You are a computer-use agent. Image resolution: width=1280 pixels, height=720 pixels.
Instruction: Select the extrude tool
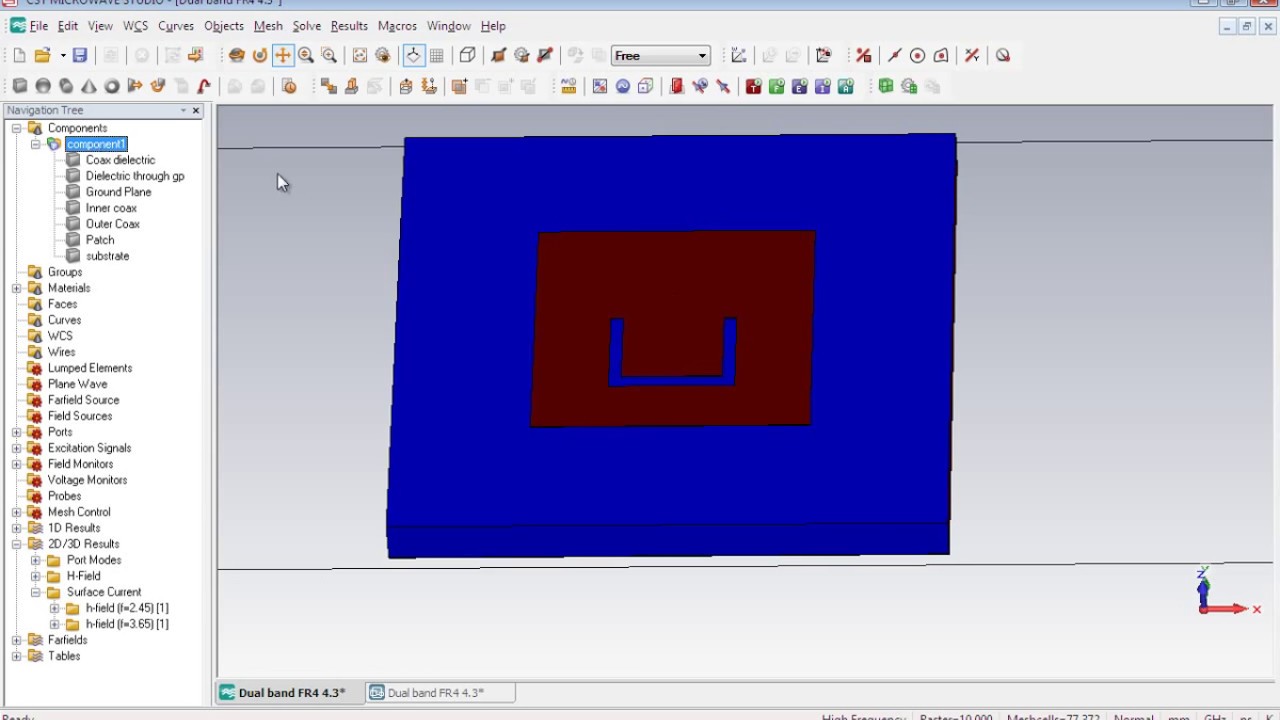point(135,87)
